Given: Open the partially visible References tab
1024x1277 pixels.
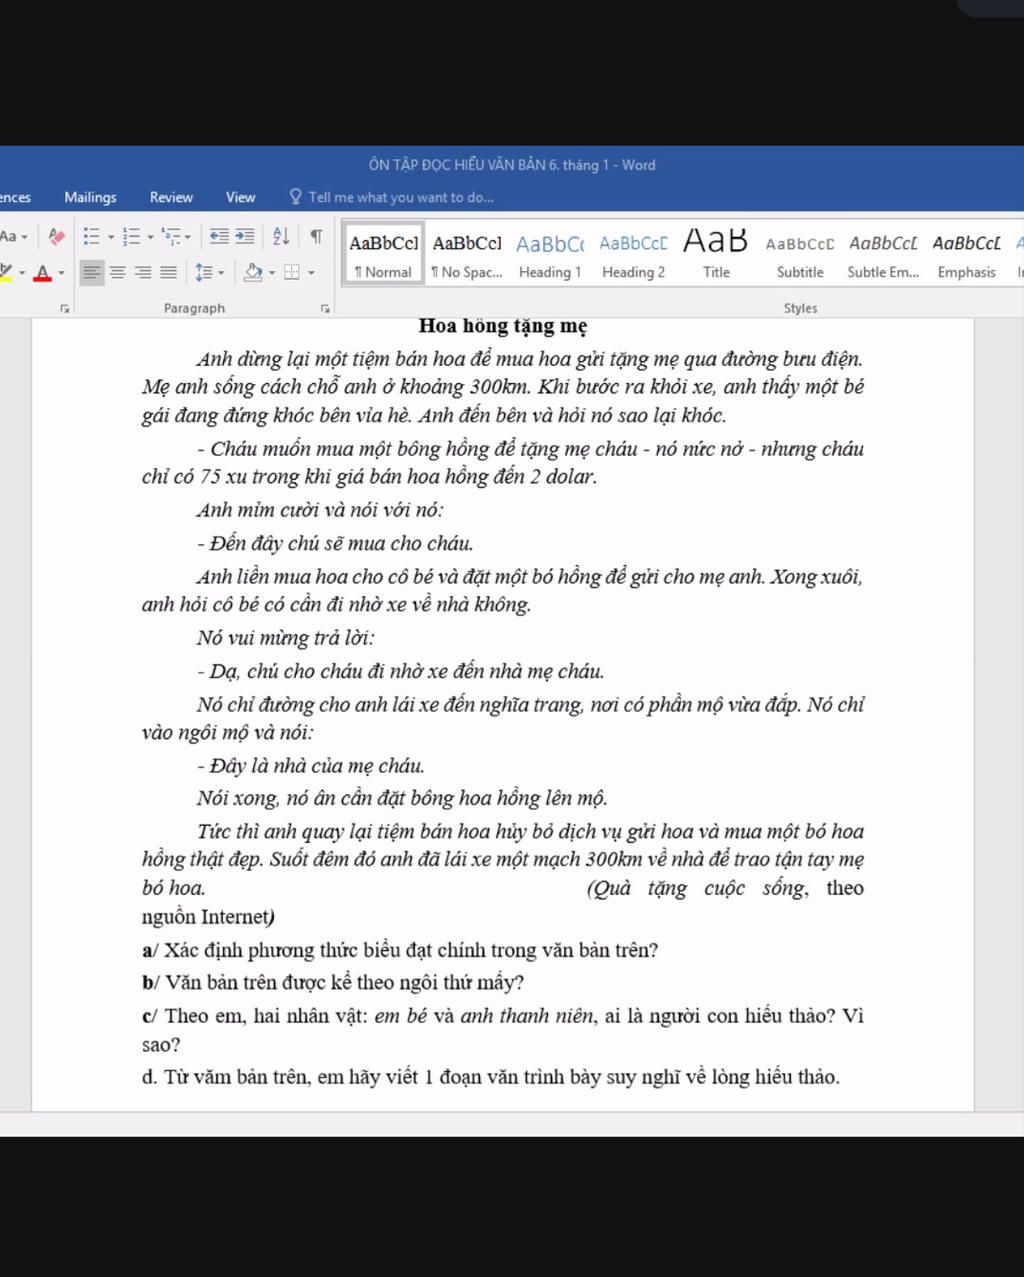Looking at the screenshot, I should click(x=15, y=197).
